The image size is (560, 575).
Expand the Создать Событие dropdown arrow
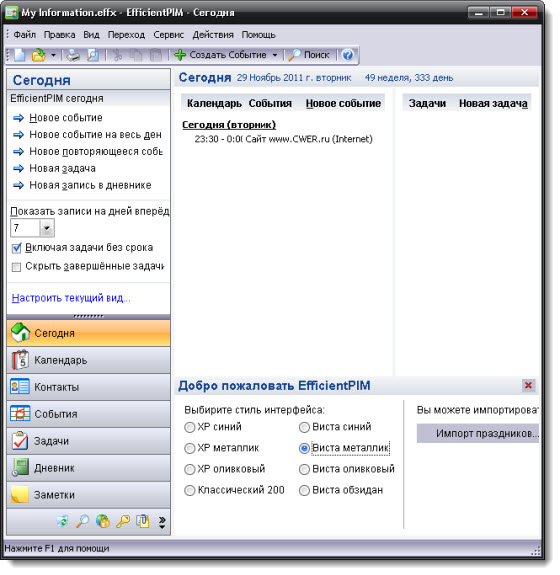pos(275,55)
